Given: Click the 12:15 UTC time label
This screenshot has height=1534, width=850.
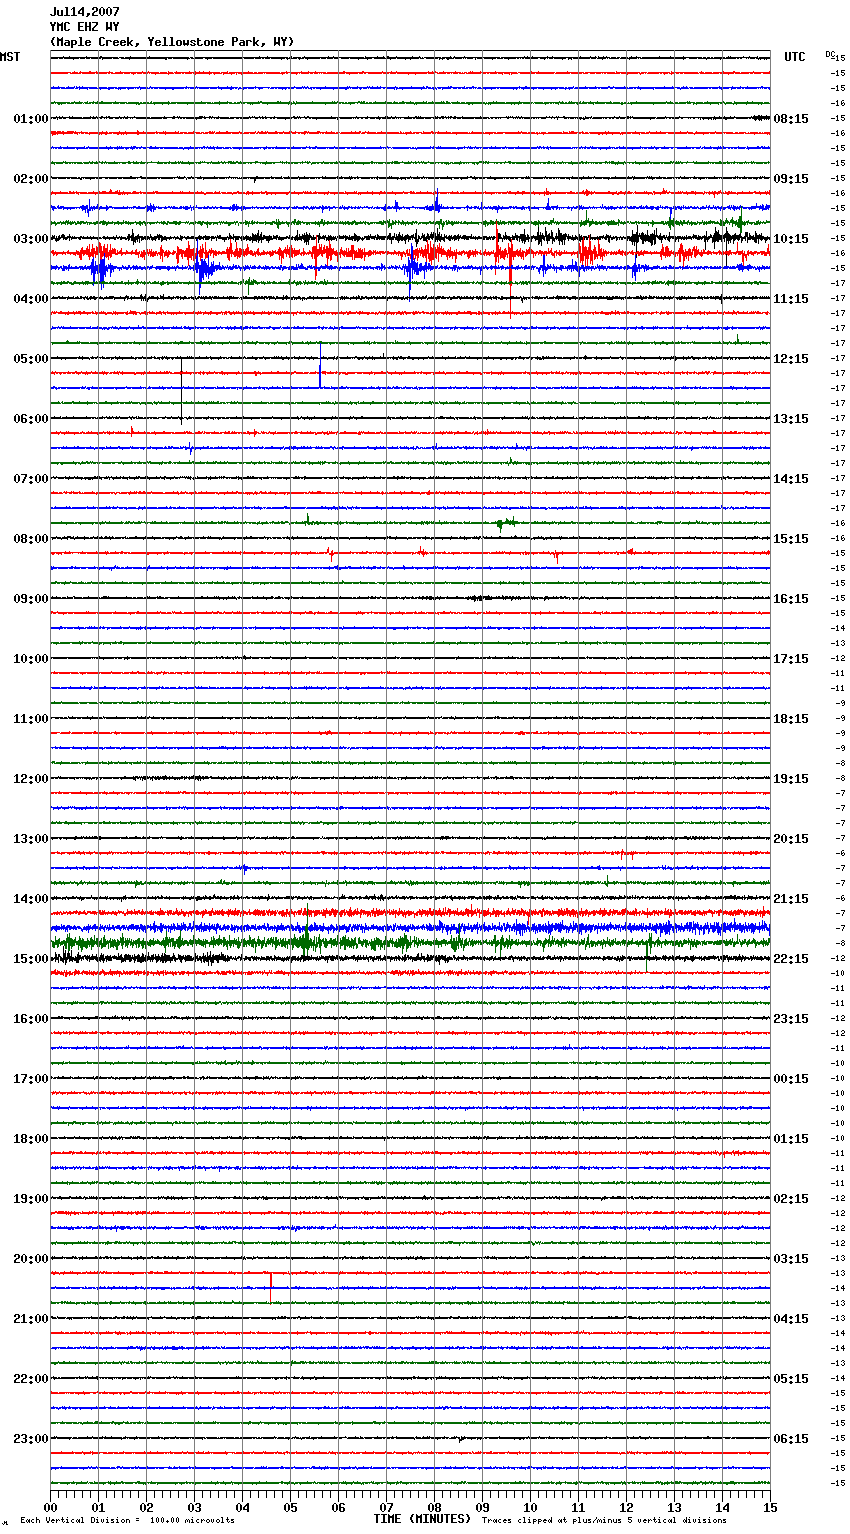Looking at the screenshot, I should coord(791,359).
